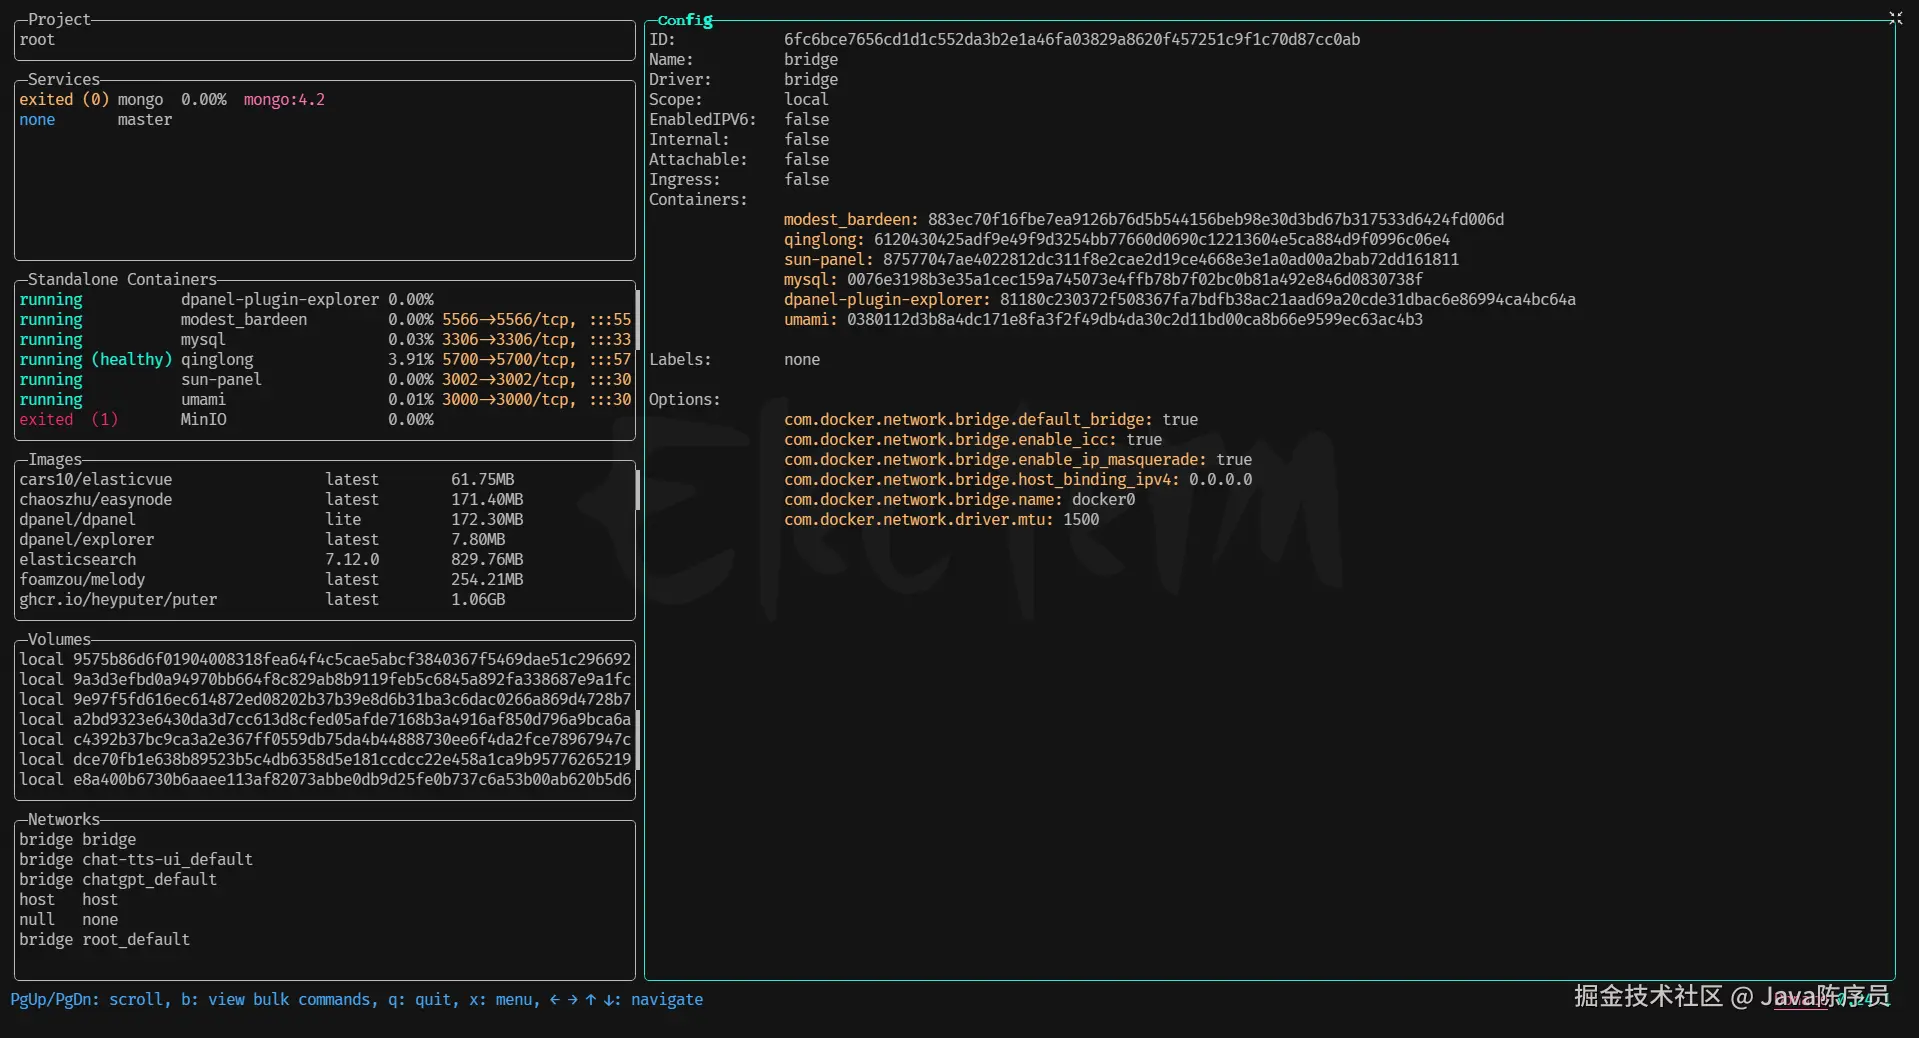Open the Config tab of main panel

pos(685,20)
